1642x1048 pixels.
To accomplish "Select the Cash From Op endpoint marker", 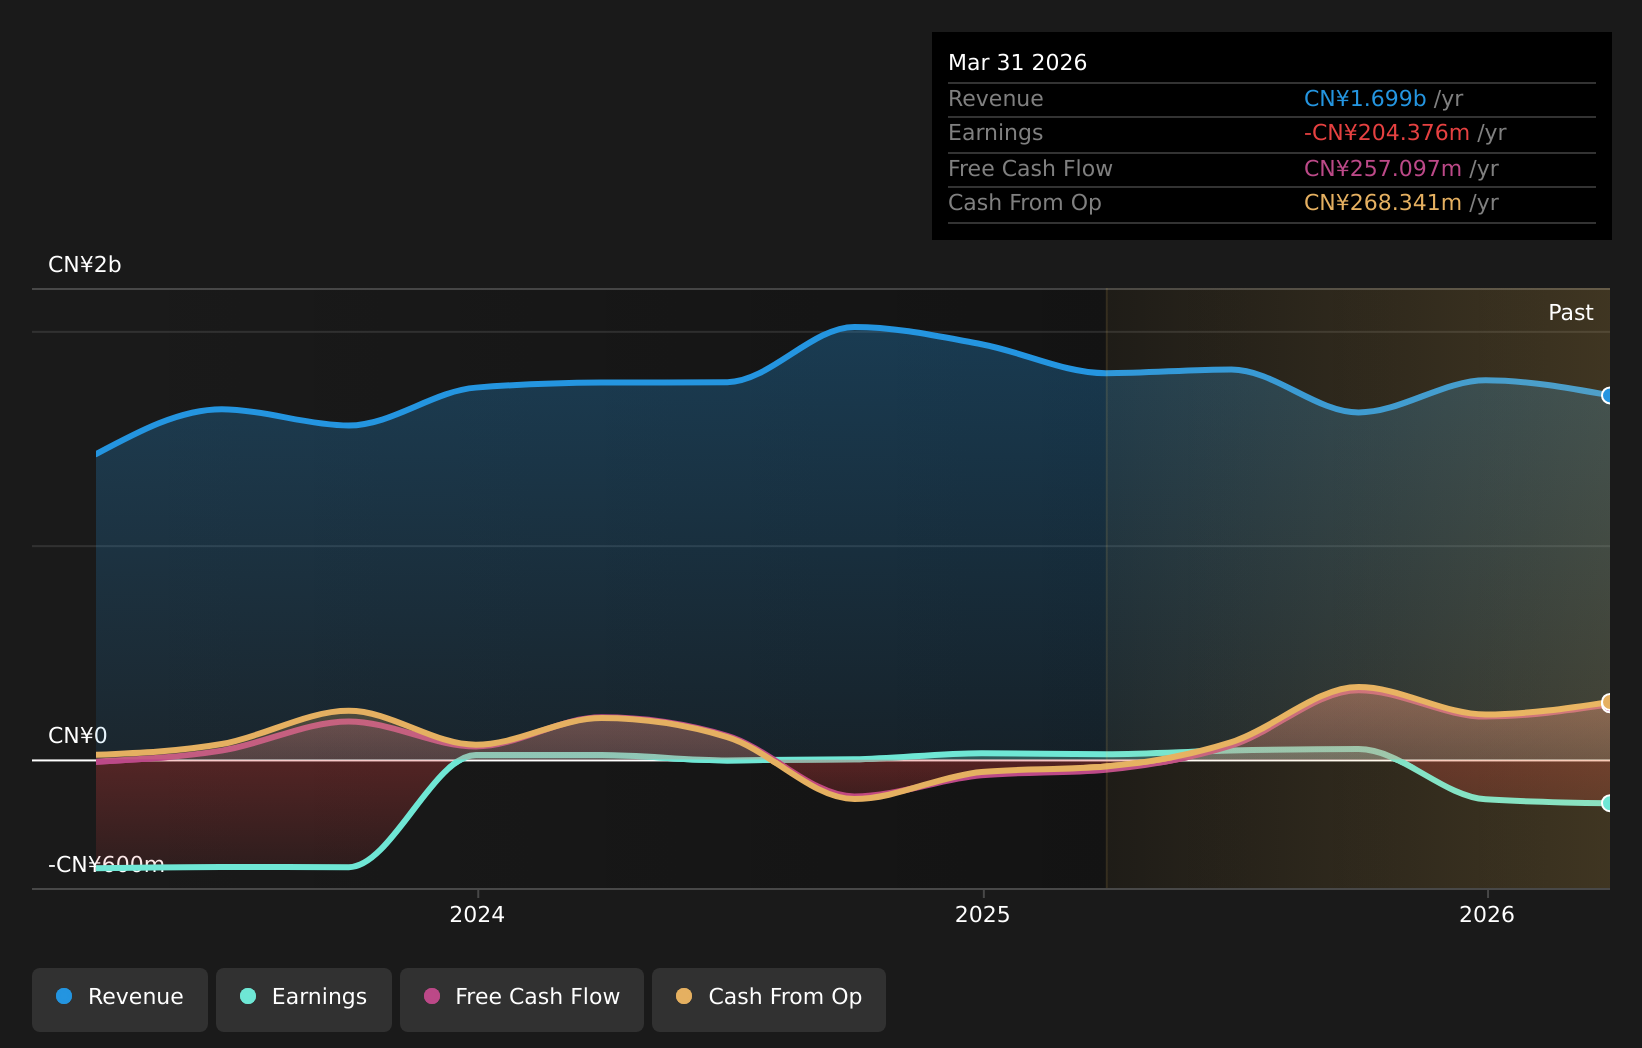I will point(1608,703).
